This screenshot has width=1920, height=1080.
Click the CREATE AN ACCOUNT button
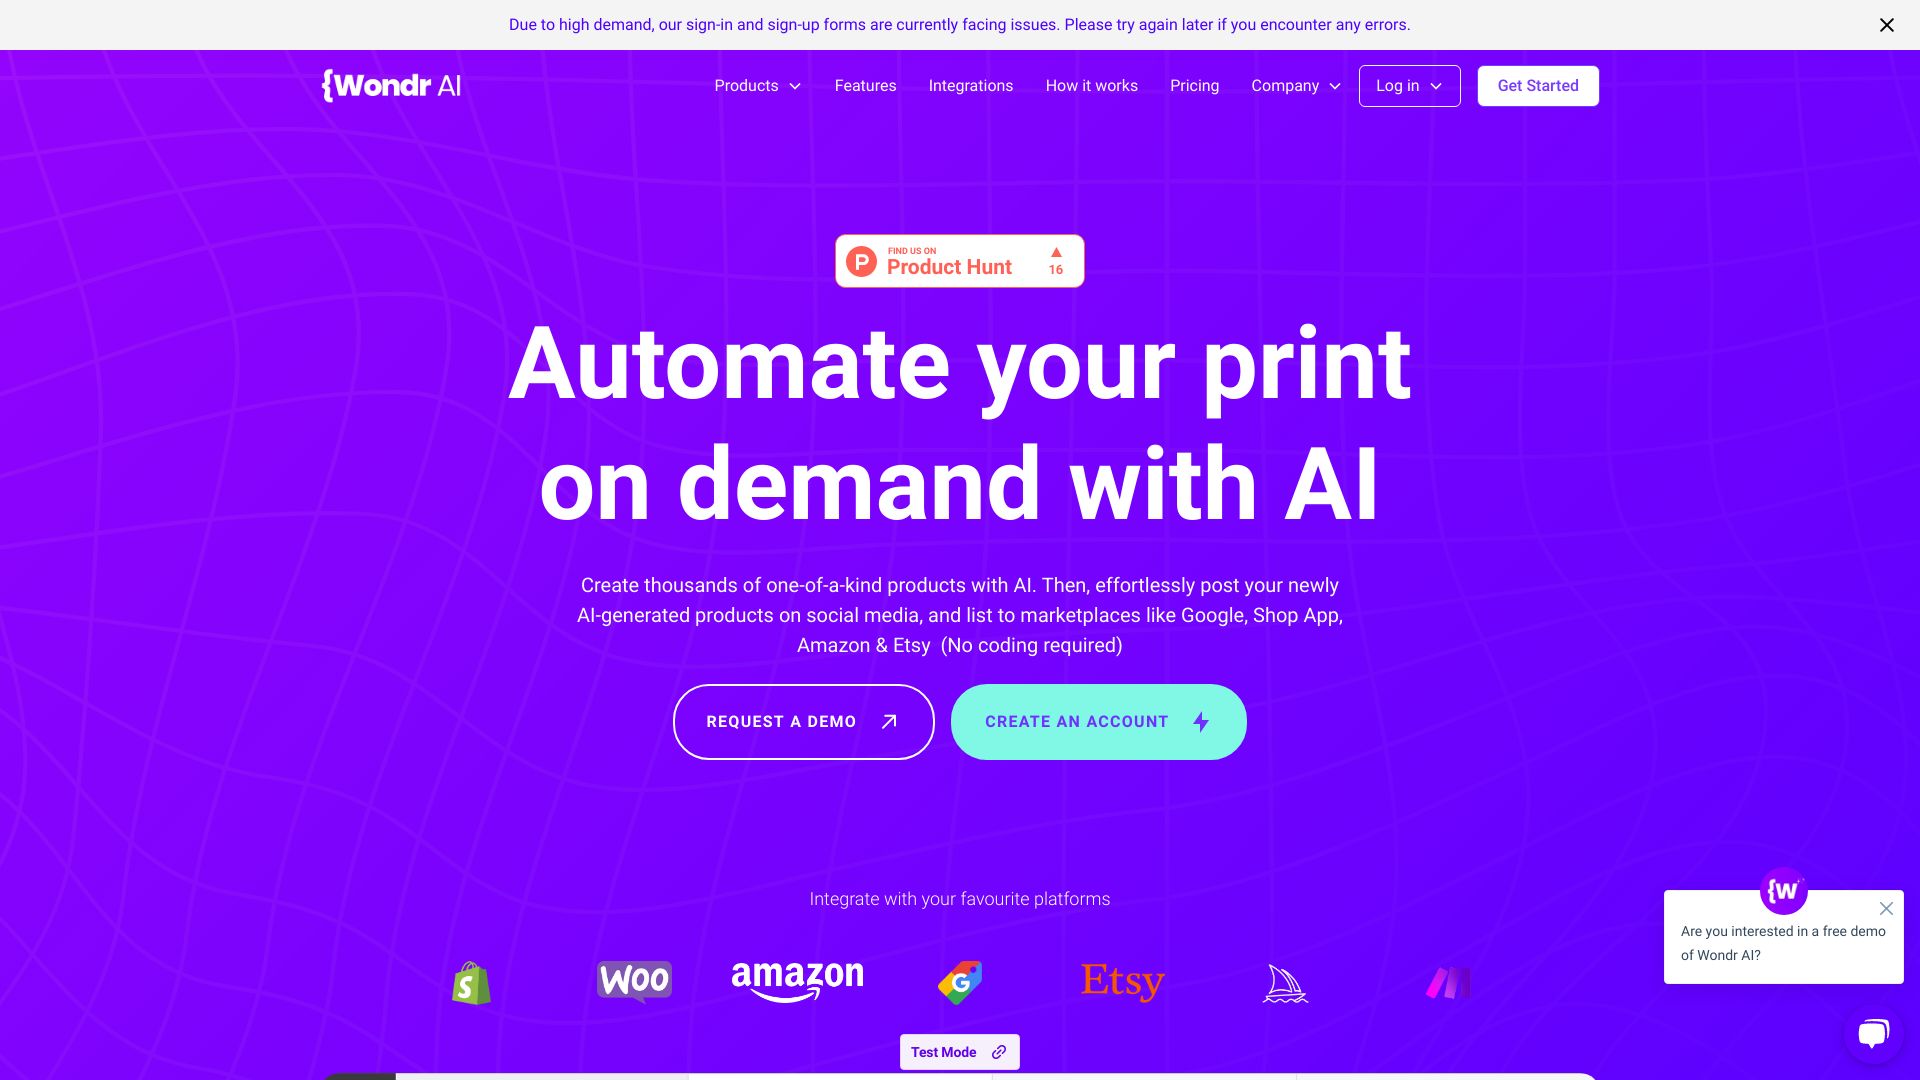1098,721
